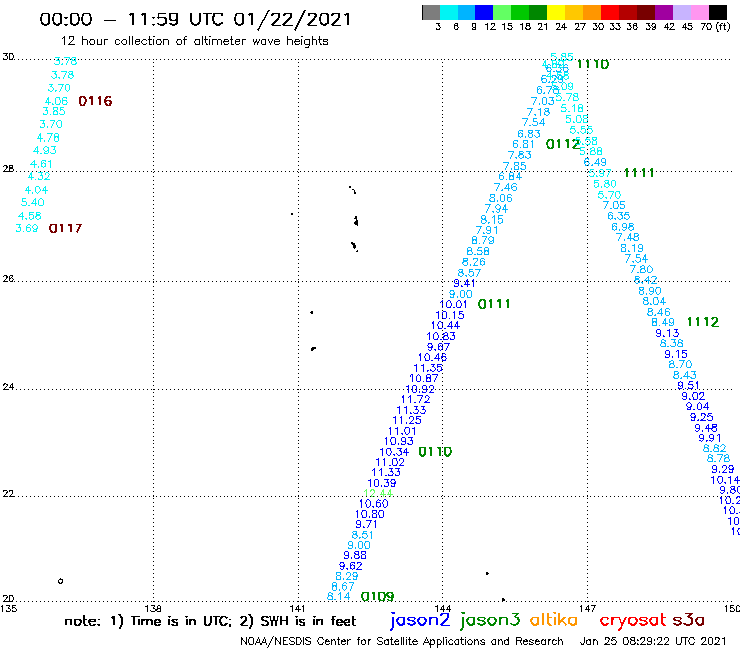740x650 pixels.
Task: Click the wave height value '10.01'
Action: click(454, 304)
